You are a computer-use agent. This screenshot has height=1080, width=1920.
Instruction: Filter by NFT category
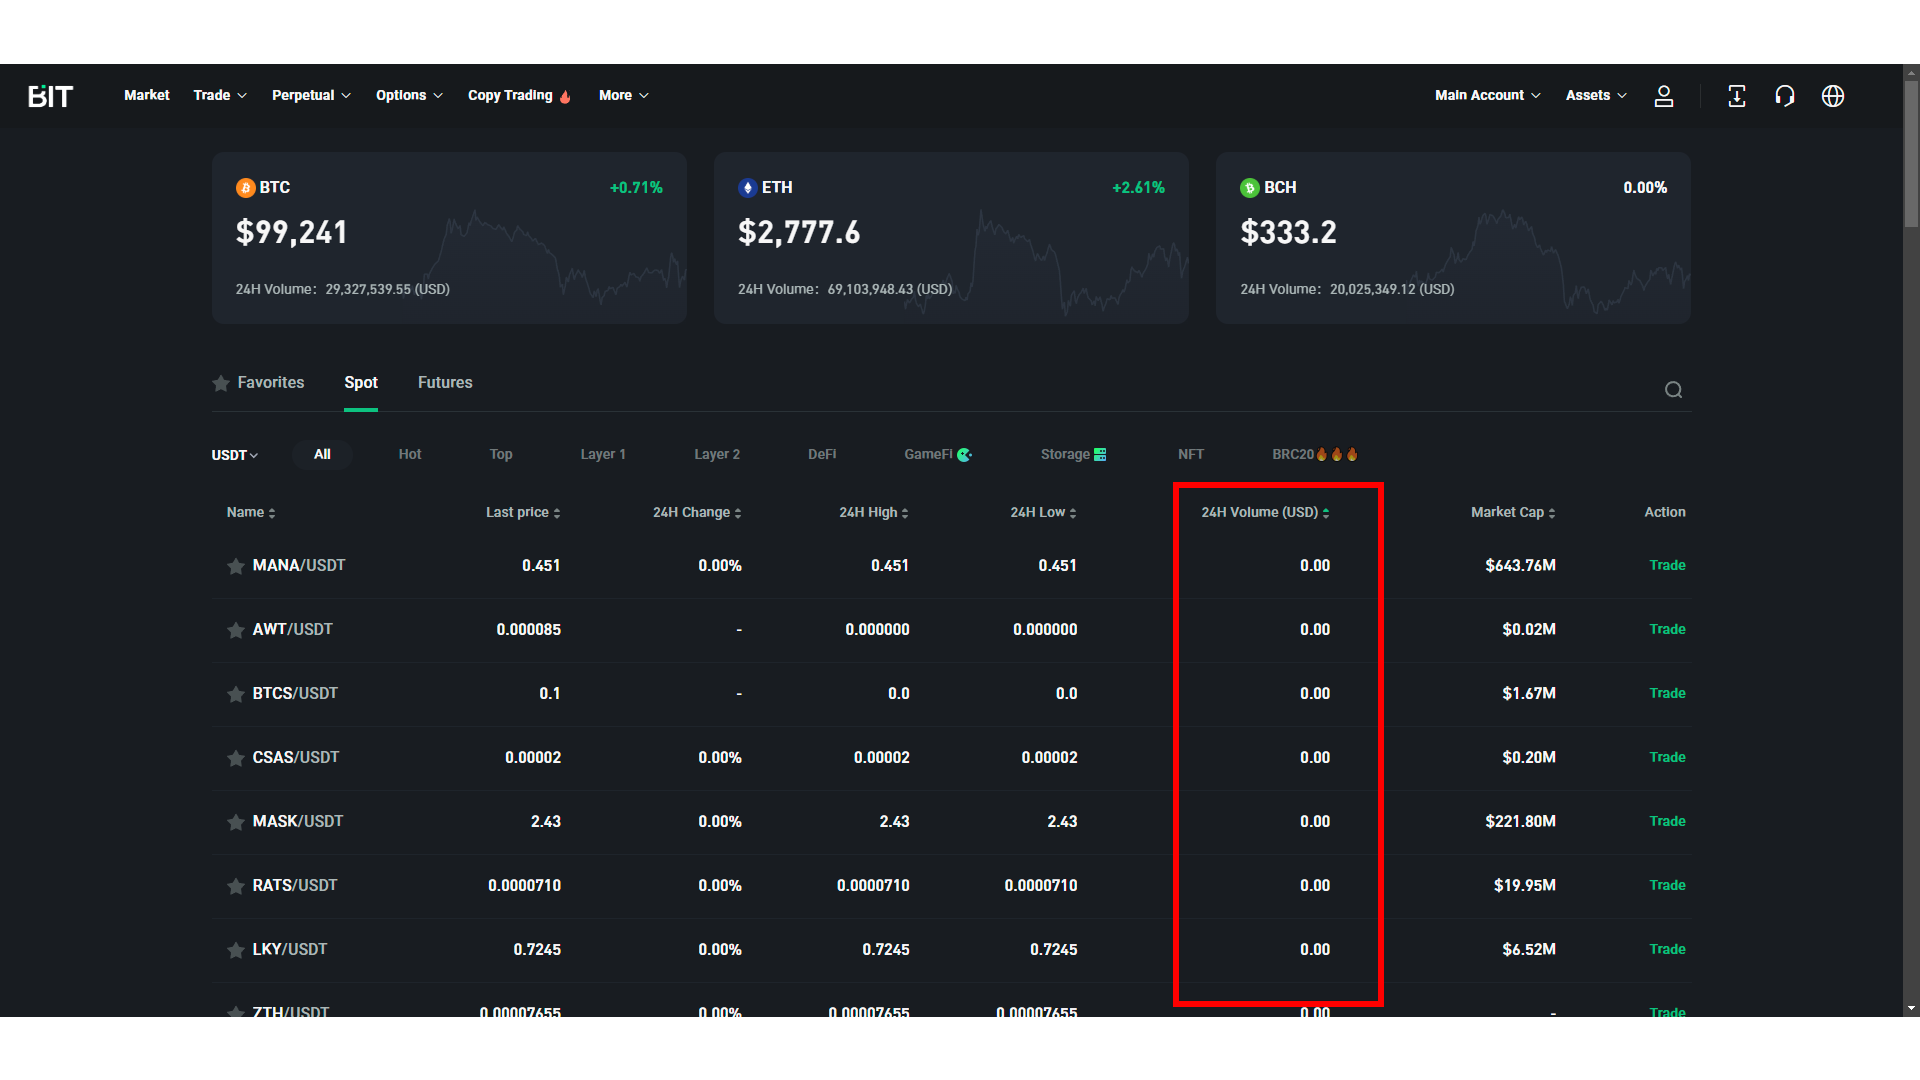[x=1191, y=454]
